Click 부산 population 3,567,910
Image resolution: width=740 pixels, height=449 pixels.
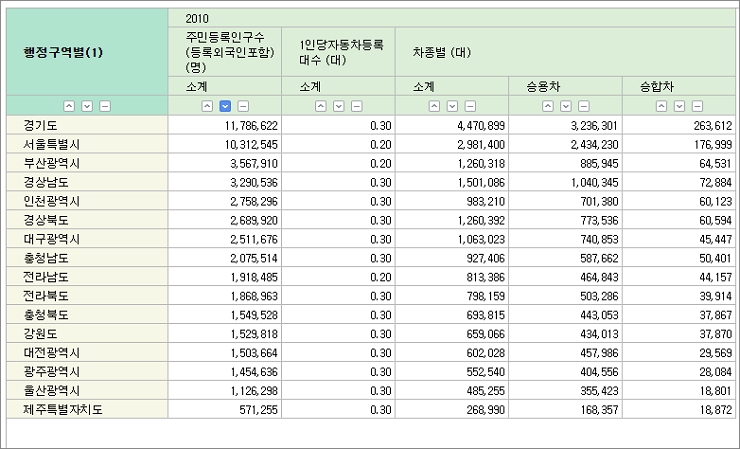[254, 163]
